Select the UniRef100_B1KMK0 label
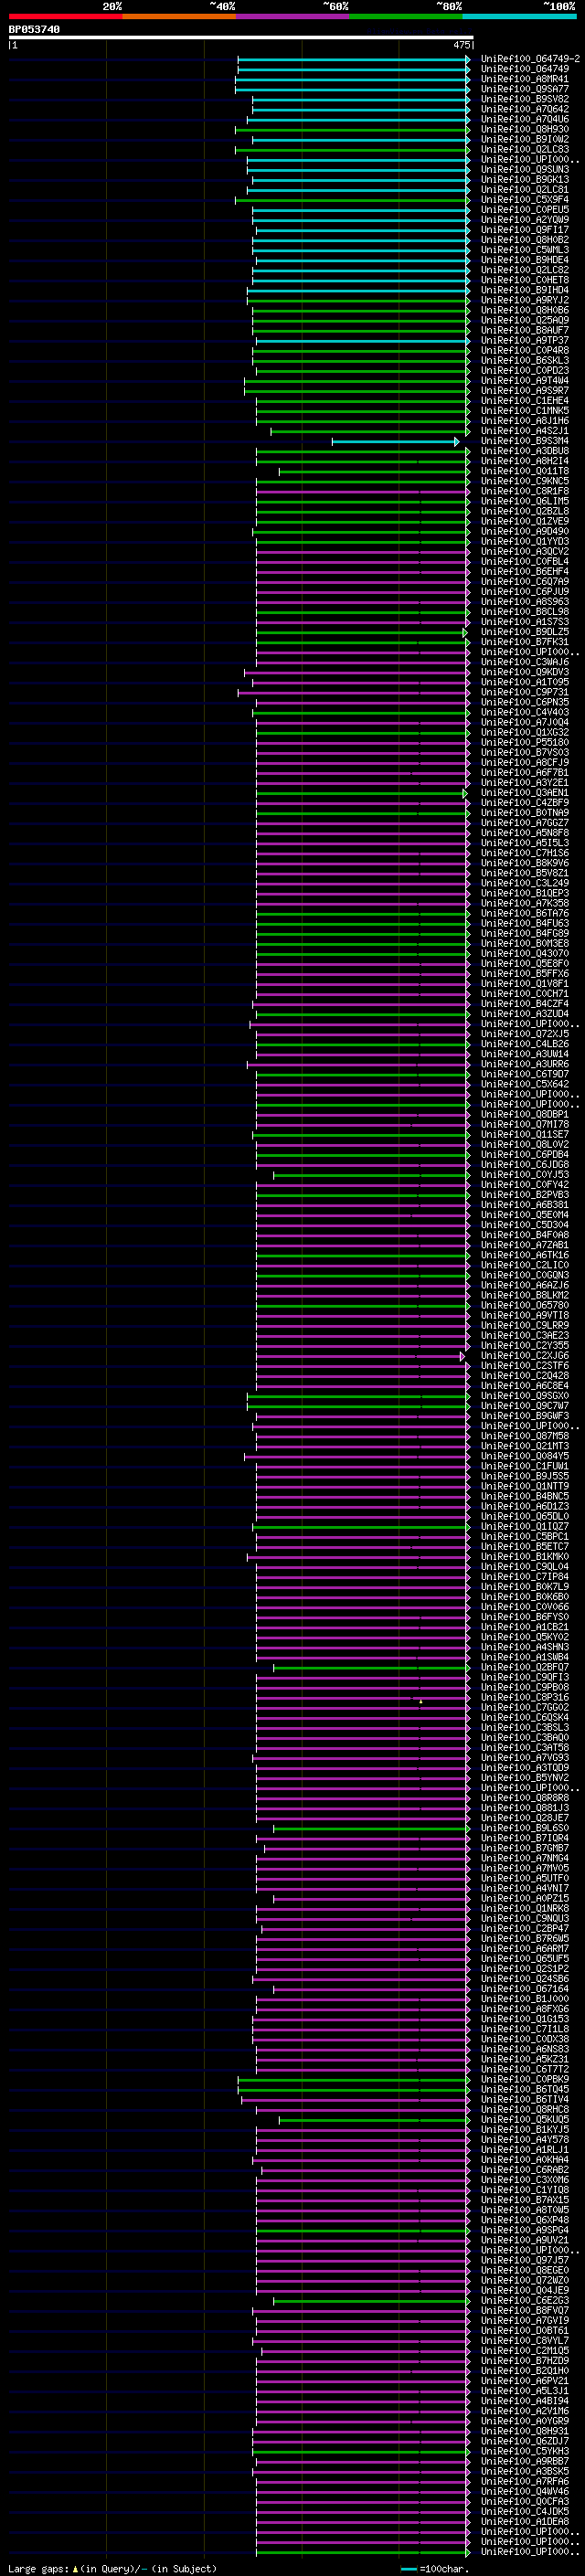 click(x=525, y=1557)
